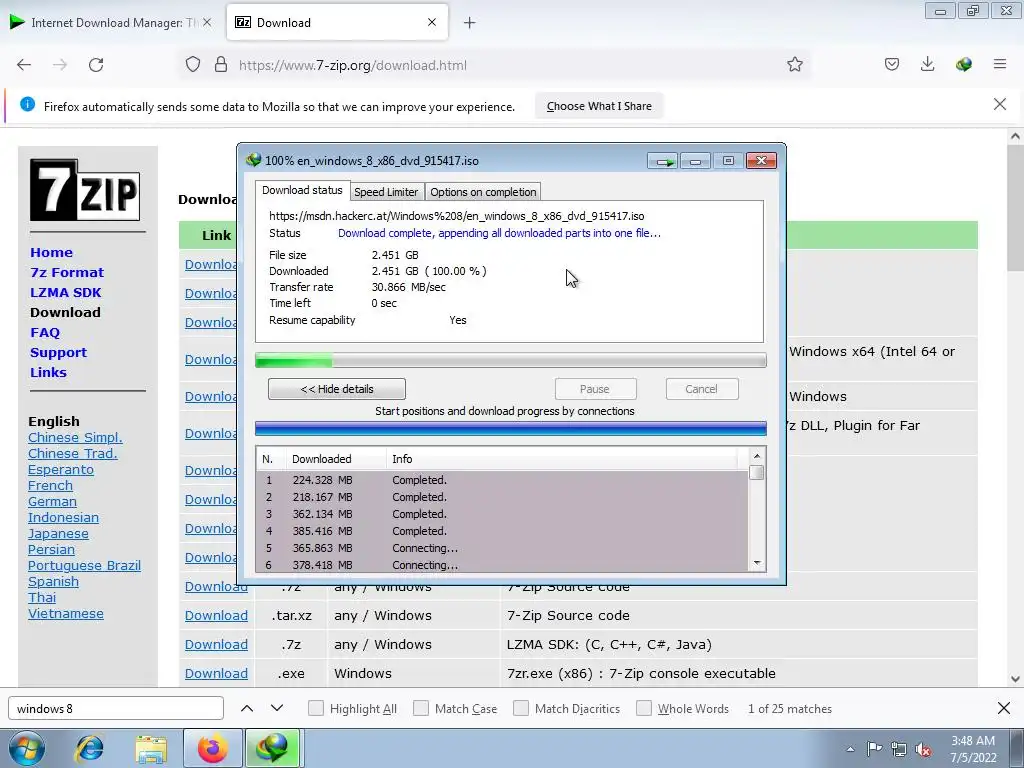Click the page vertical scrollbar thumb
This screenshot has height=768, width=1024.
pos(1014,210)
